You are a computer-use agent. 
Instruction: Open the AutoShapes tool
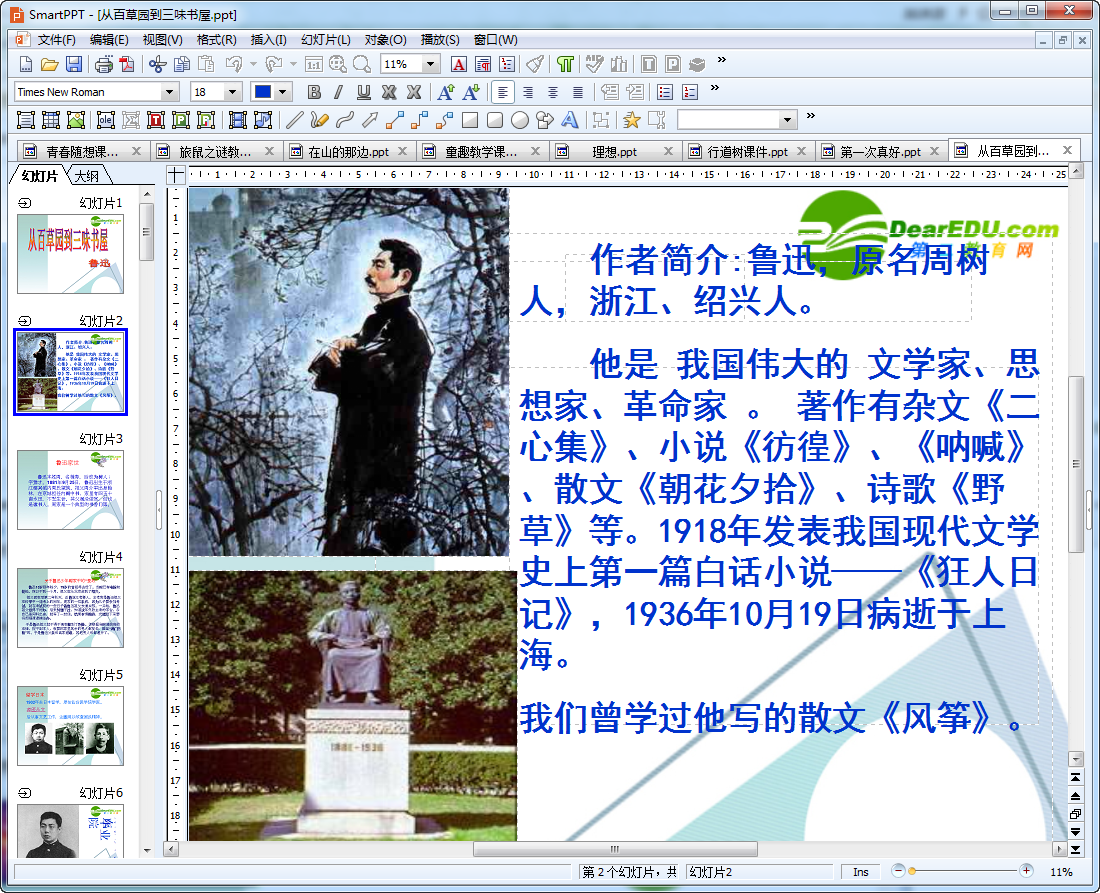(x=545, y=120)
